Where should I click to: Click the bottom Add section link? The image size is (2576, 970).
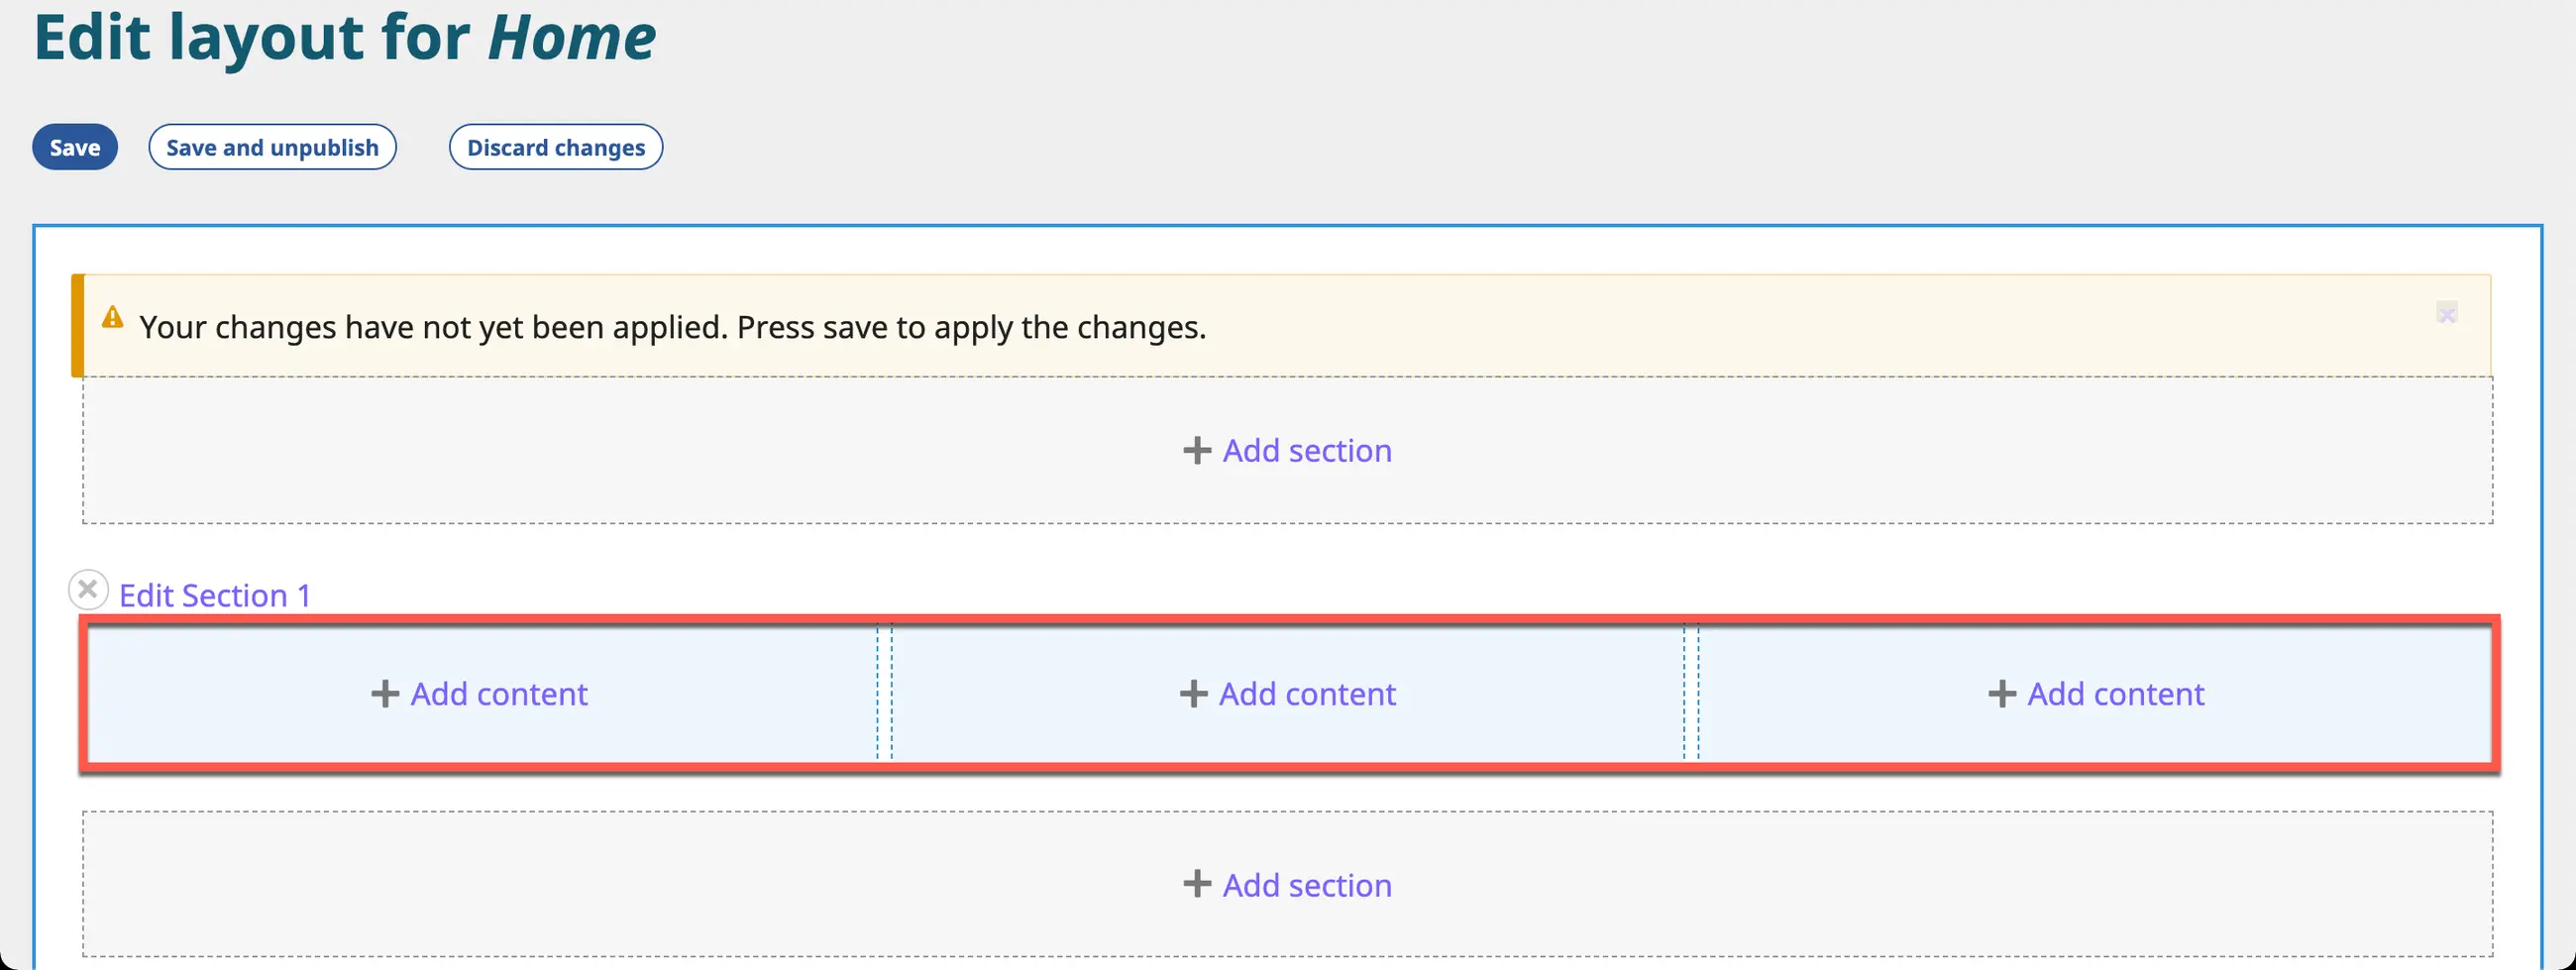click(x=1306, y=885)
